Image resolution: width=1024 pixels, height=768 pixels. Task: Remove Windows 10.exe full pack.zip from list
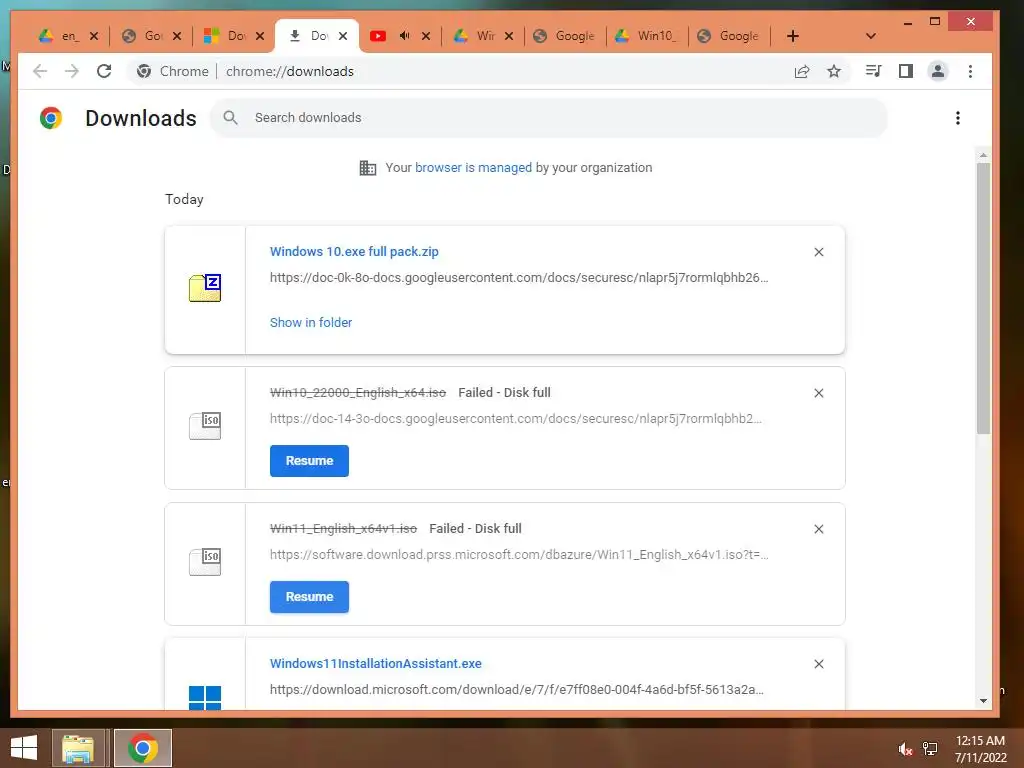[819, 252]
